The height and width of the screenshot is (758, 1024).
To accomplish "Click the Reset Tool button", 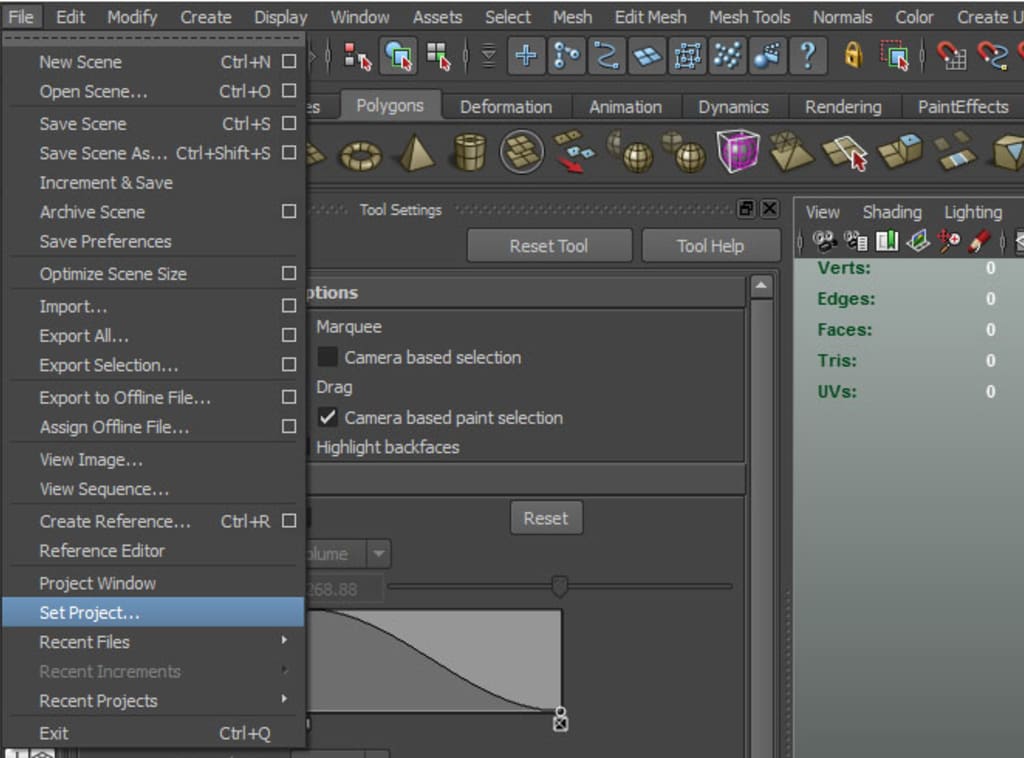I will pos(549,245).
